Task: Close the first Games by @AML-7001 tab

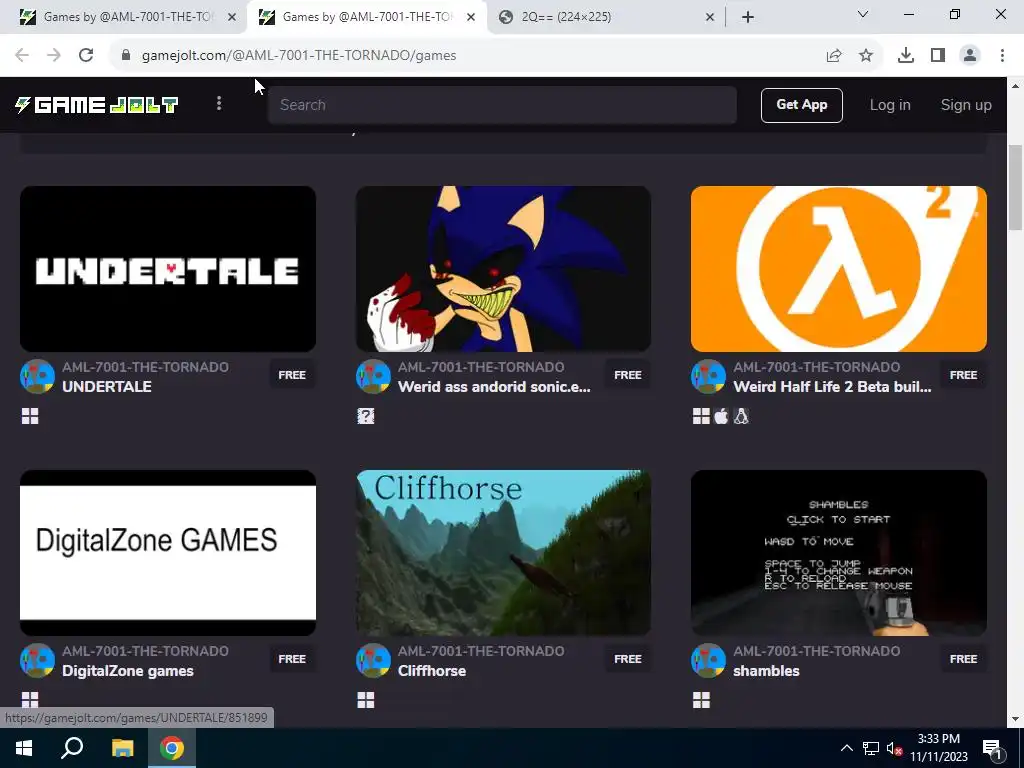Action: [232, 18]
